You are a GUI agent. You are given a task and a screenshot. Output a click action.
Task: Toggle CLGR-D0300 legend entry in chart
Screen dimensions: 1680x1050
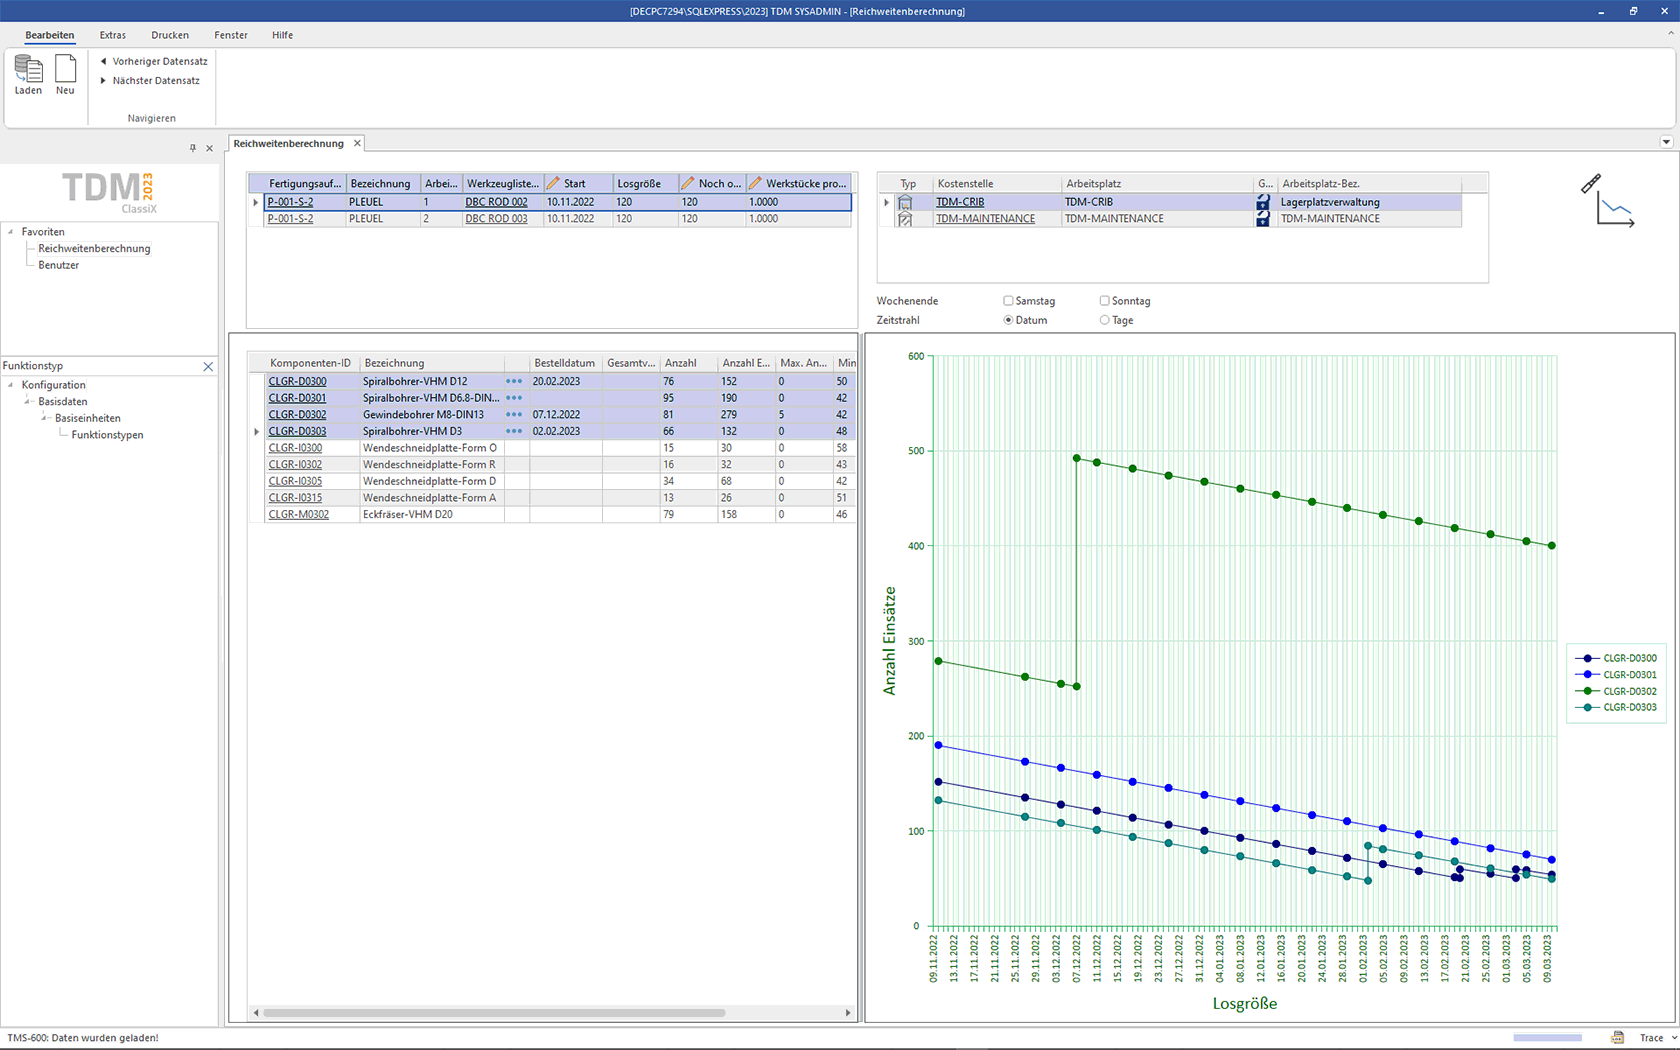coord(1616,658)
